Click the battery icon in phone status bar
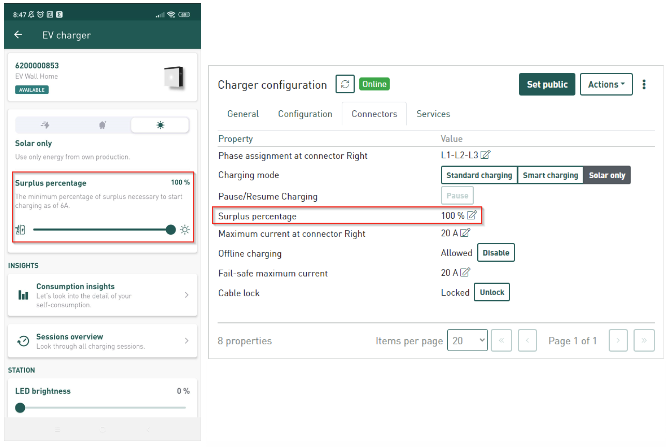The width and height of the screenshot is (670, 447). coord(184,15)
